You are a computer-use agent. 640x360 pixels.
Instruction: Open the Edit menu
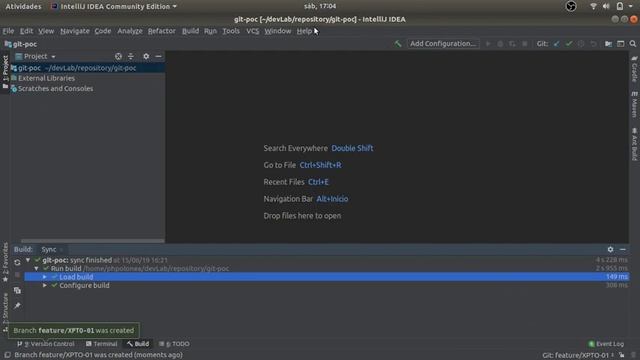26,31
